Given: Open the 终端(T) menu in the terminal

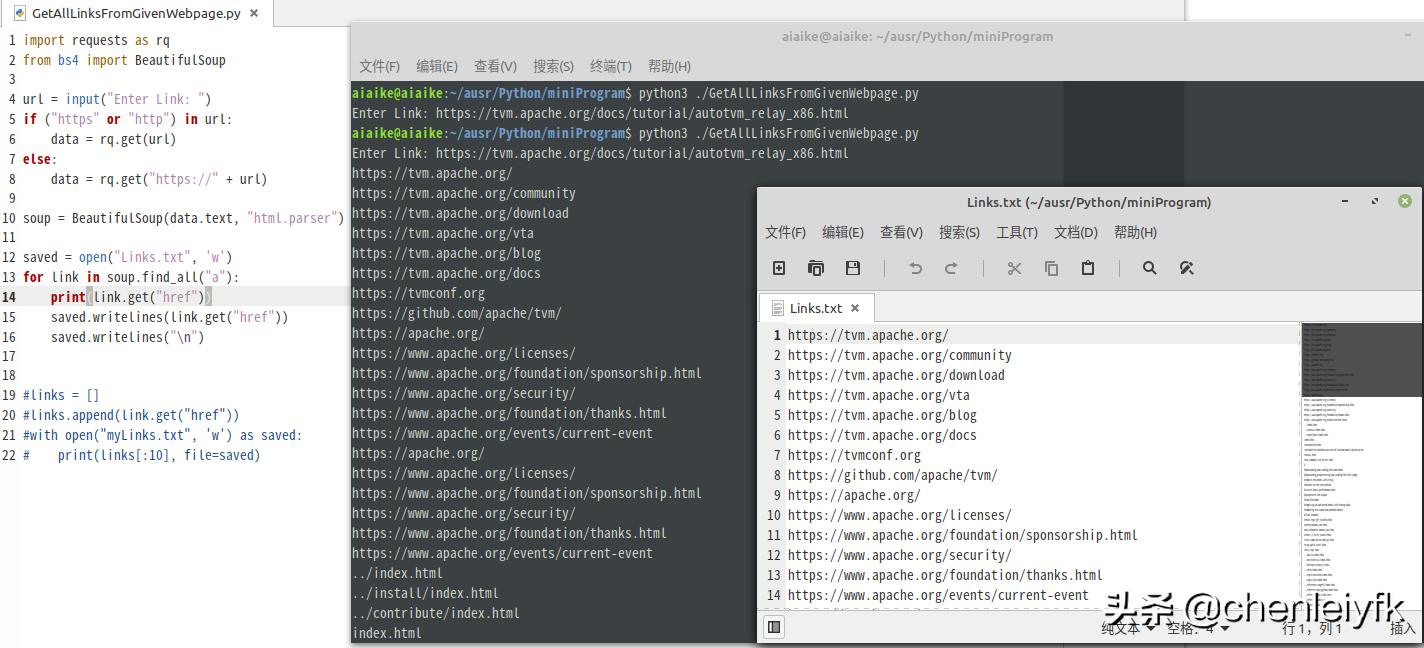Looking at the screenshot, I should pyautogui.click(x=612, y=66).
